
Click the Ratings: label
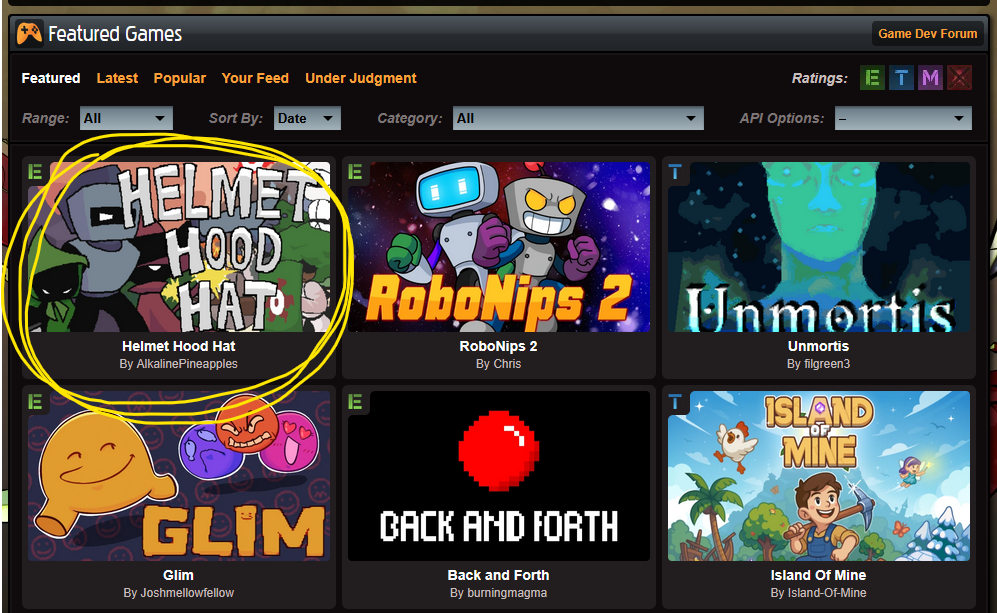(x=820, y=78)
